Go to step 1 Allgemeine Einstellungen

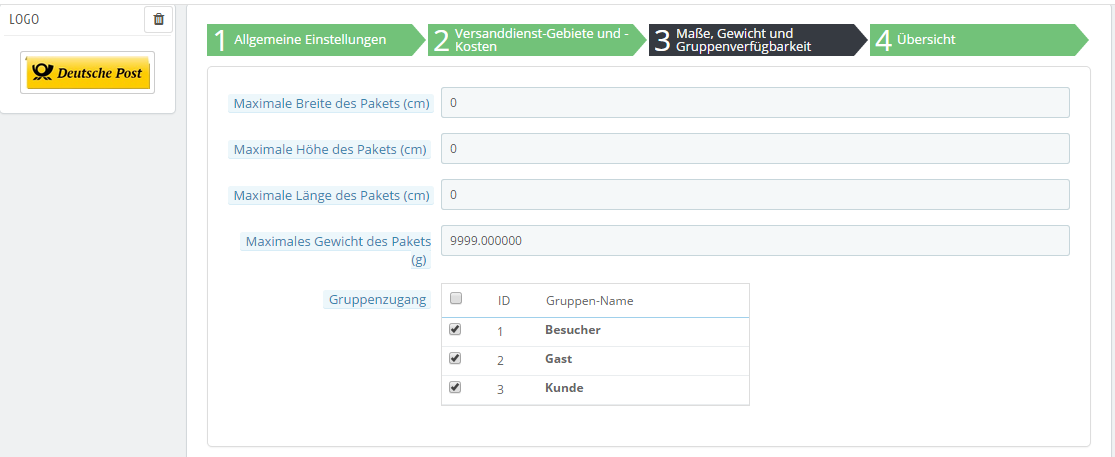311,40
